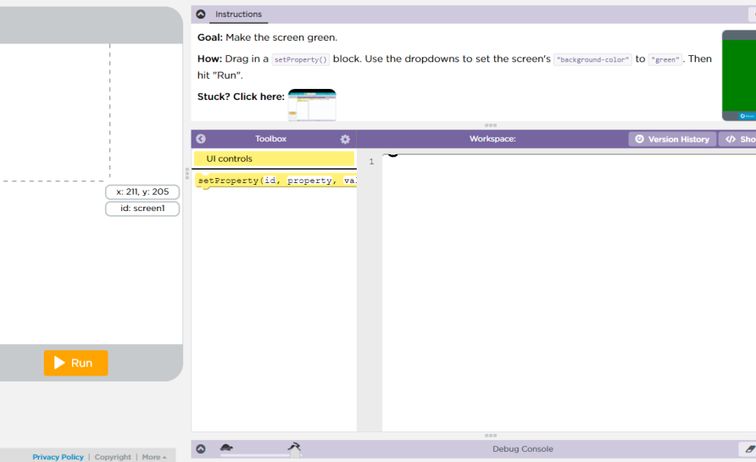Image resolution: width=756 pixels, height=462 pixels.
Task: Collapse the Instructions panel with arrow icon
Action: click(x=201, y=14)
